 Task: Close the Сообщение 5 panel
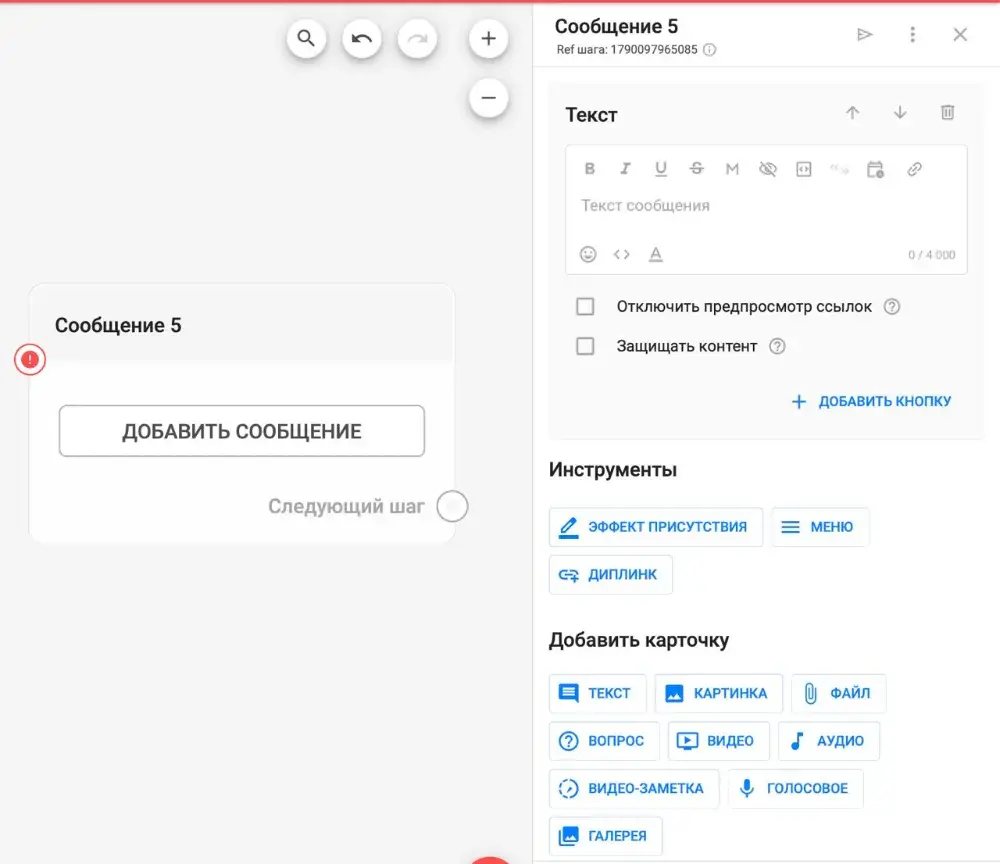[960, 34]
